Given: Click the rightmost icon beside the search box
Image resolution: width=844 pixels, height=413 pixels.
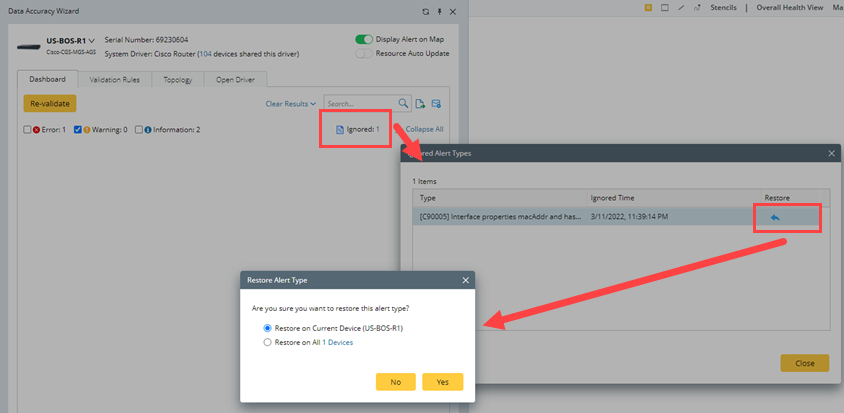Looking at the screenshot, I should click(x=437, y=103).
